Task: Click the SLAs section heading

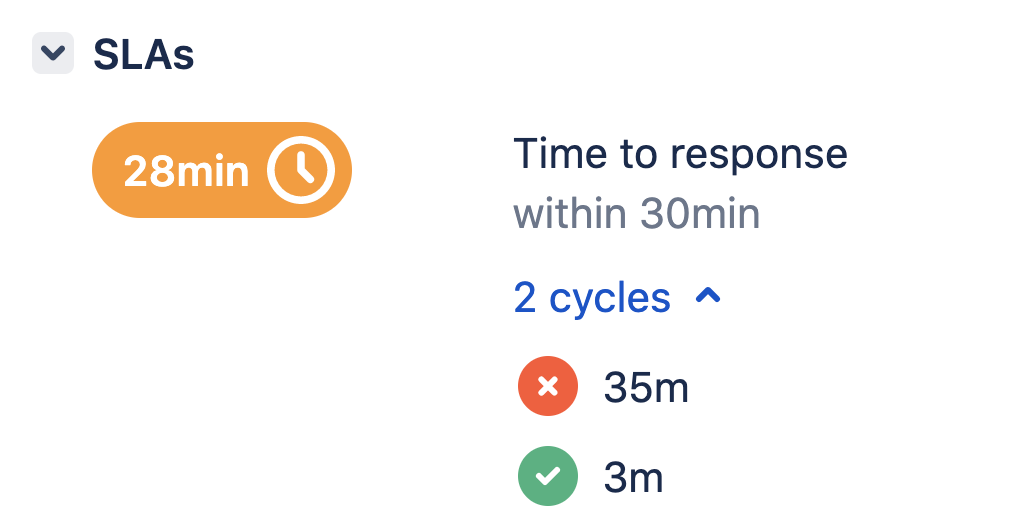Action: 144,54
